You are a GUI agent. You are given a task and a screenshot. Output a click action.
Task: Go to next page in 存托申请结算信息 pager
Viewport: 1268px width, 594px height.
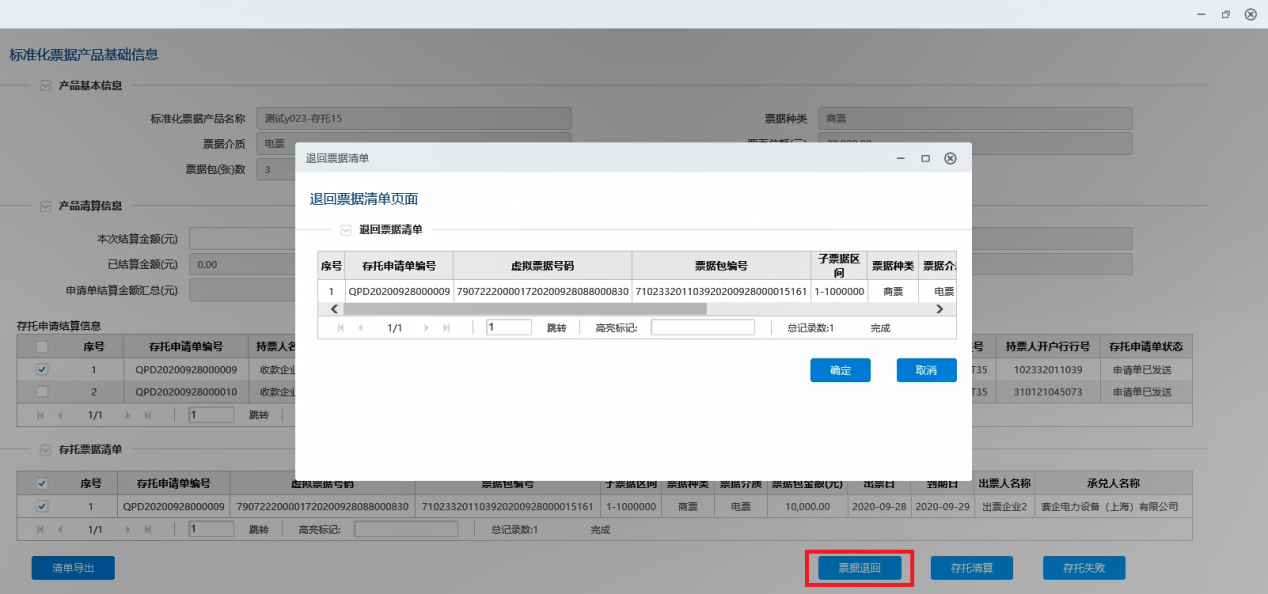[x=128, y=415]
